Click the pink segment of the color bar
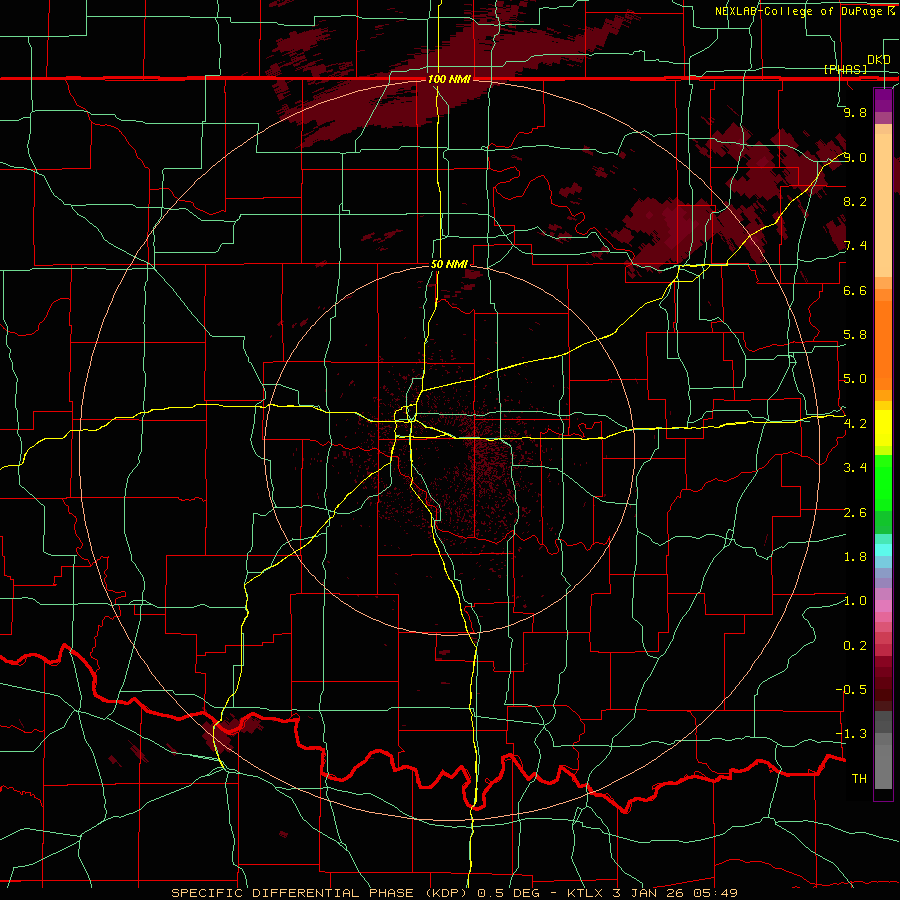The image size is (900, 900). pyautogui.click(x=883, y=606)
